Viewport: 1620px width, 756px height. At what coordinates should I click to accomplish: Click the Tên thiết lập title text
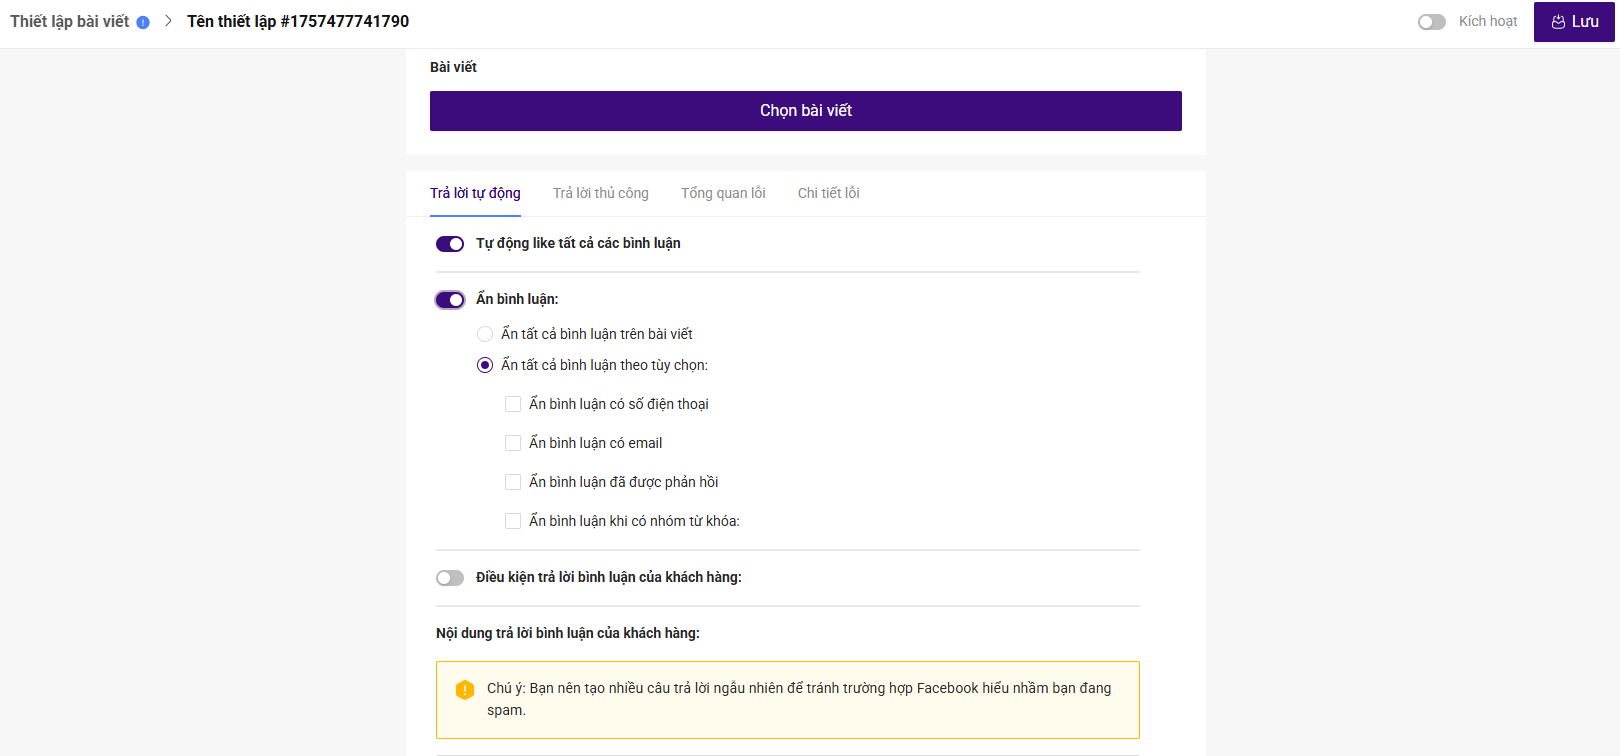click(298, 22)
